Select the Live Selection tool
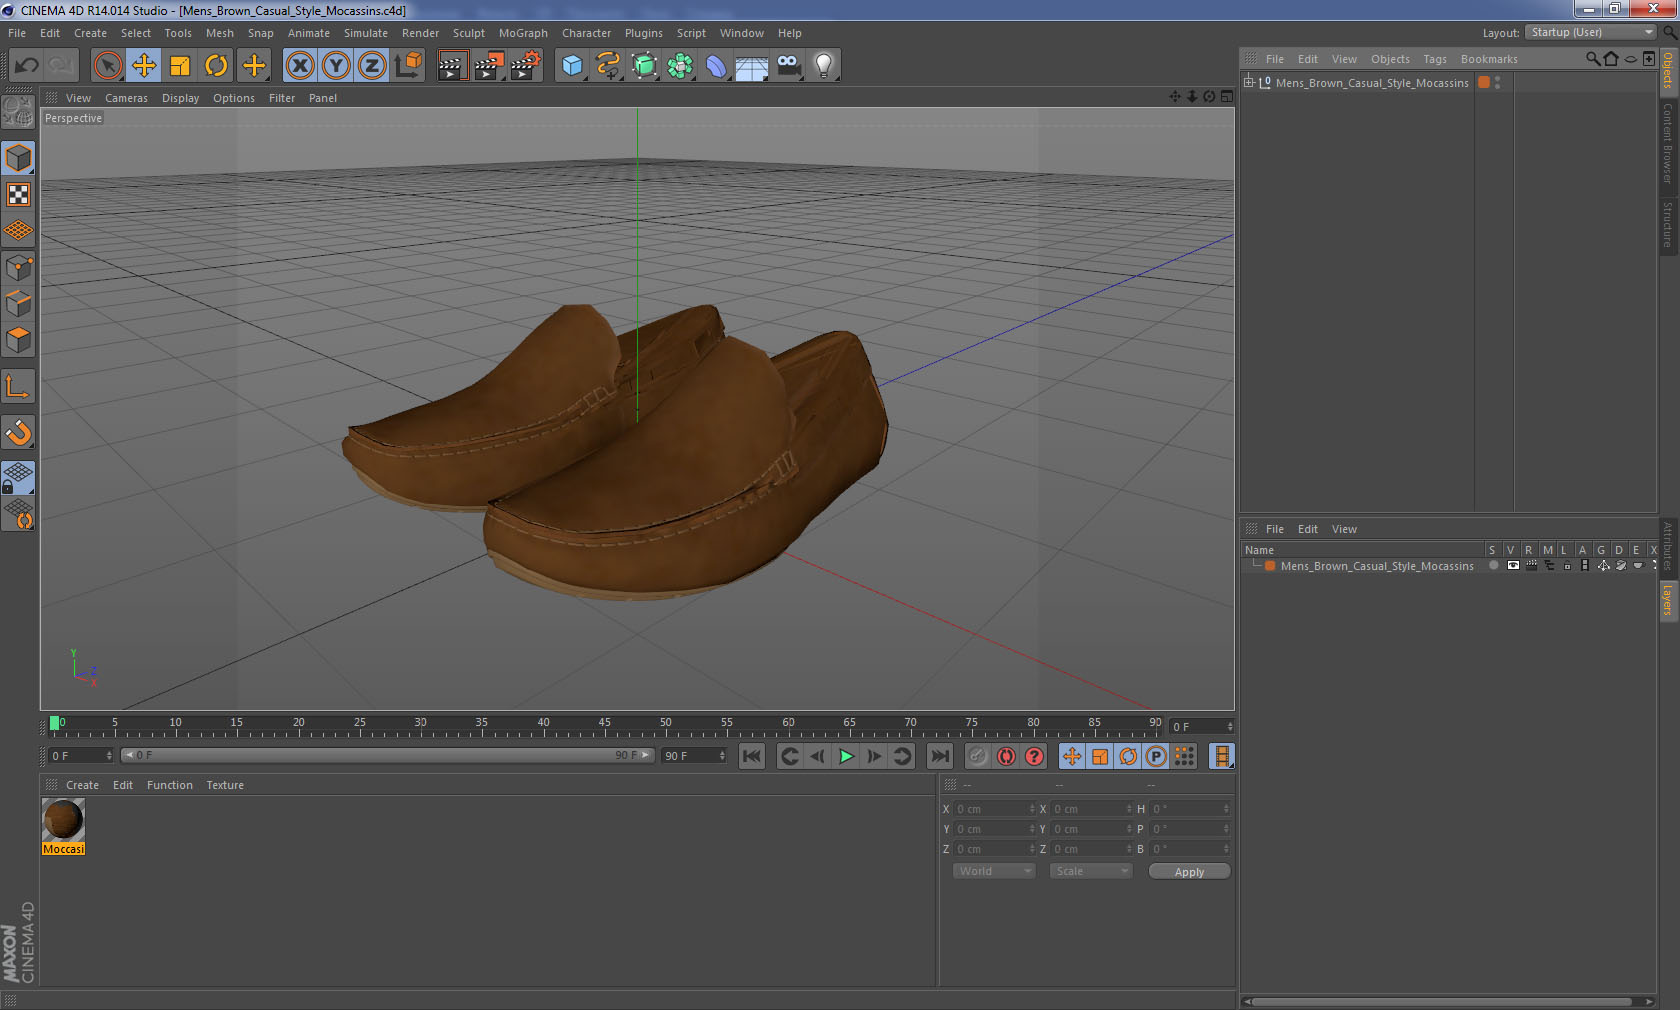 (x=107, y=66)
